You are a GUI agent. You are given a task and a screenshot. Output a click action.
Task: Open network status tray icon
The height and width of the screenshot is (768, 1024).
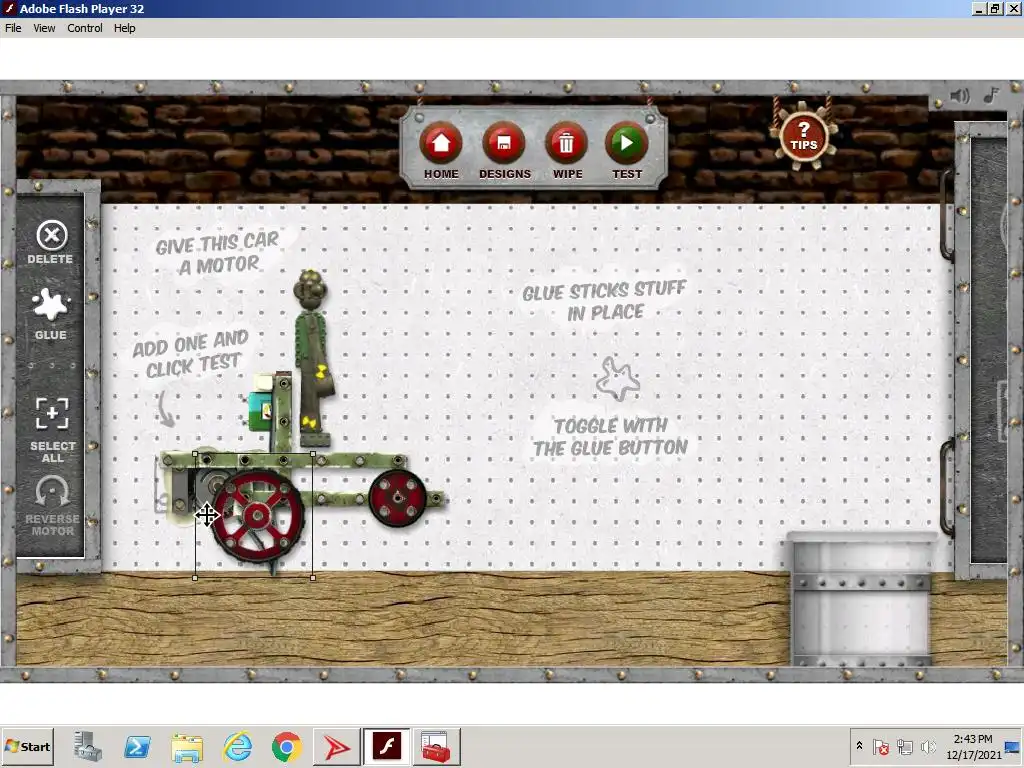point(904,746)
